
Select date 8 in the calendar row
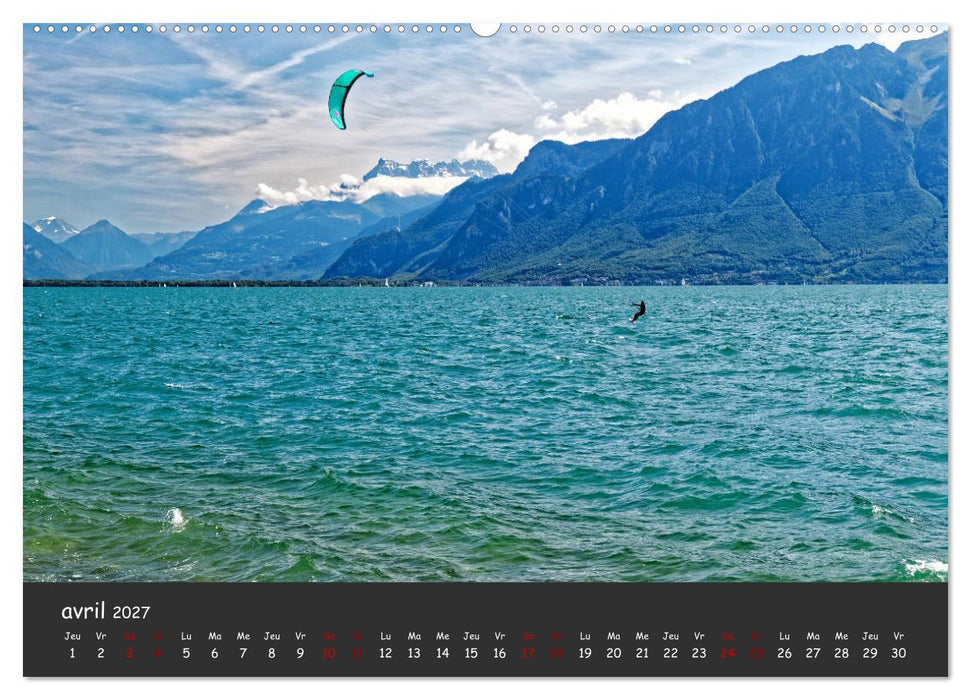tap(272, 653)
